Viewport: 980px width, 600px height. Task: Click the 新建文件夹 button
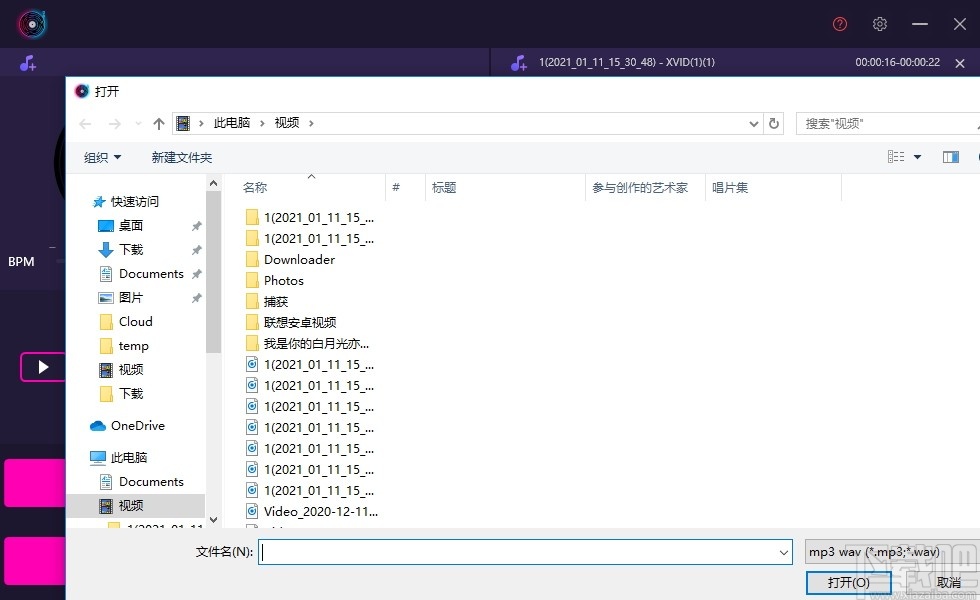[181, 157]
